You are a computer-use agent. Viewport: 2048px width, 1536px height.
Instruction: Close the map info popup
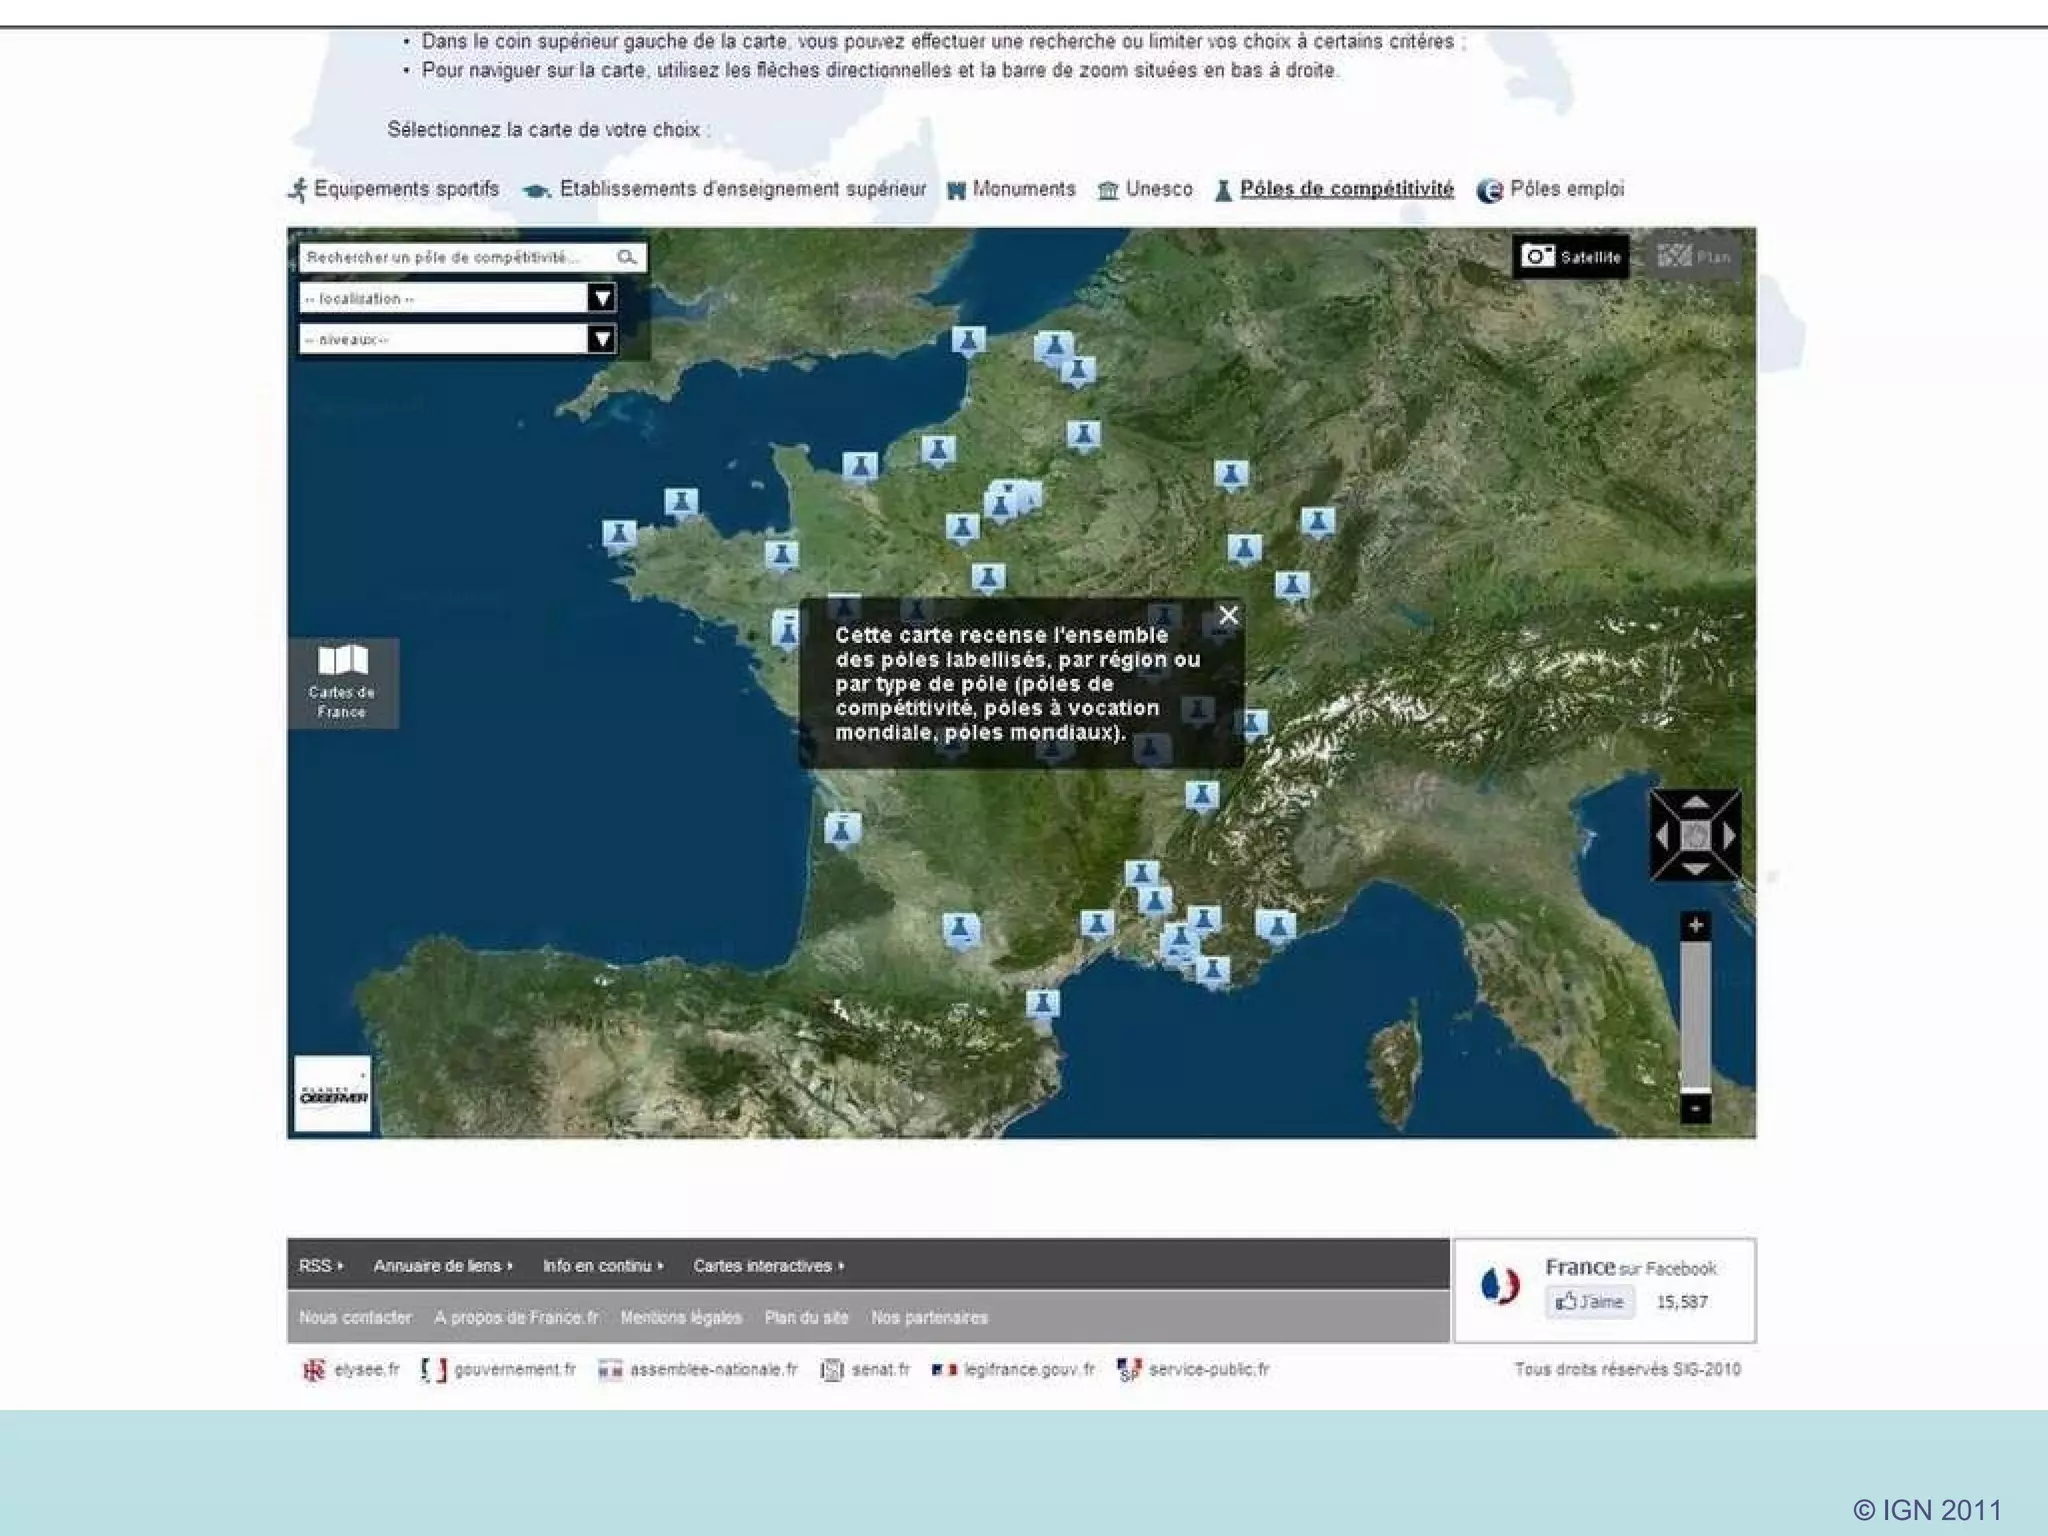[1228, 616]
